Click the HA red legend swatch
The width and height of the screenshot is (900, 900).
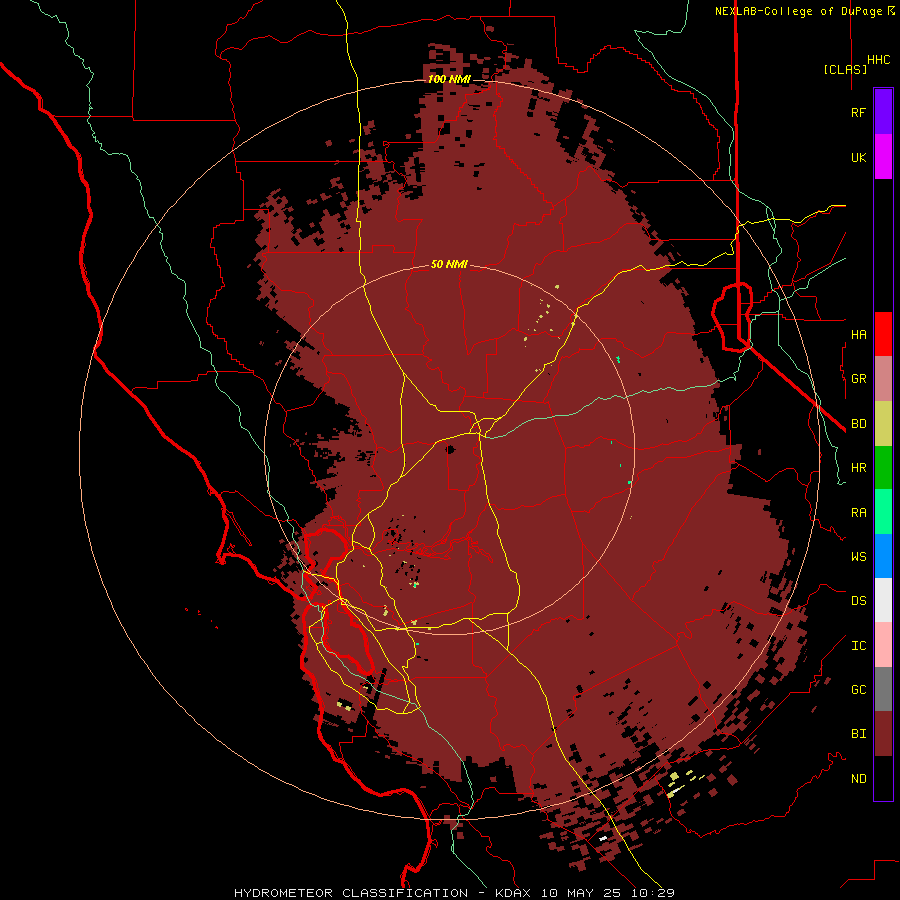coord(883,334)
